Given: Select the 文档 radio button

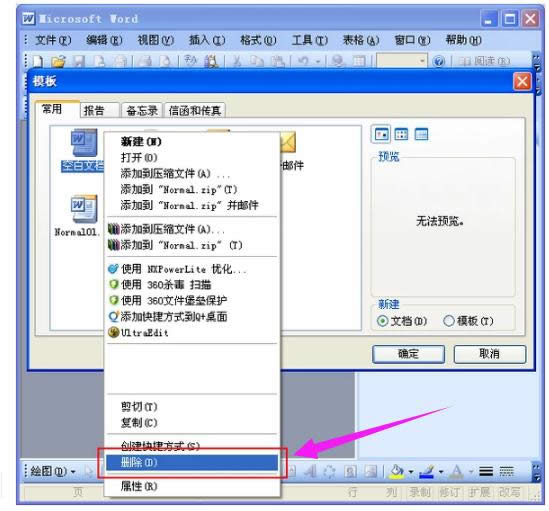Looking at the screenshot, I should pos(383,321).
